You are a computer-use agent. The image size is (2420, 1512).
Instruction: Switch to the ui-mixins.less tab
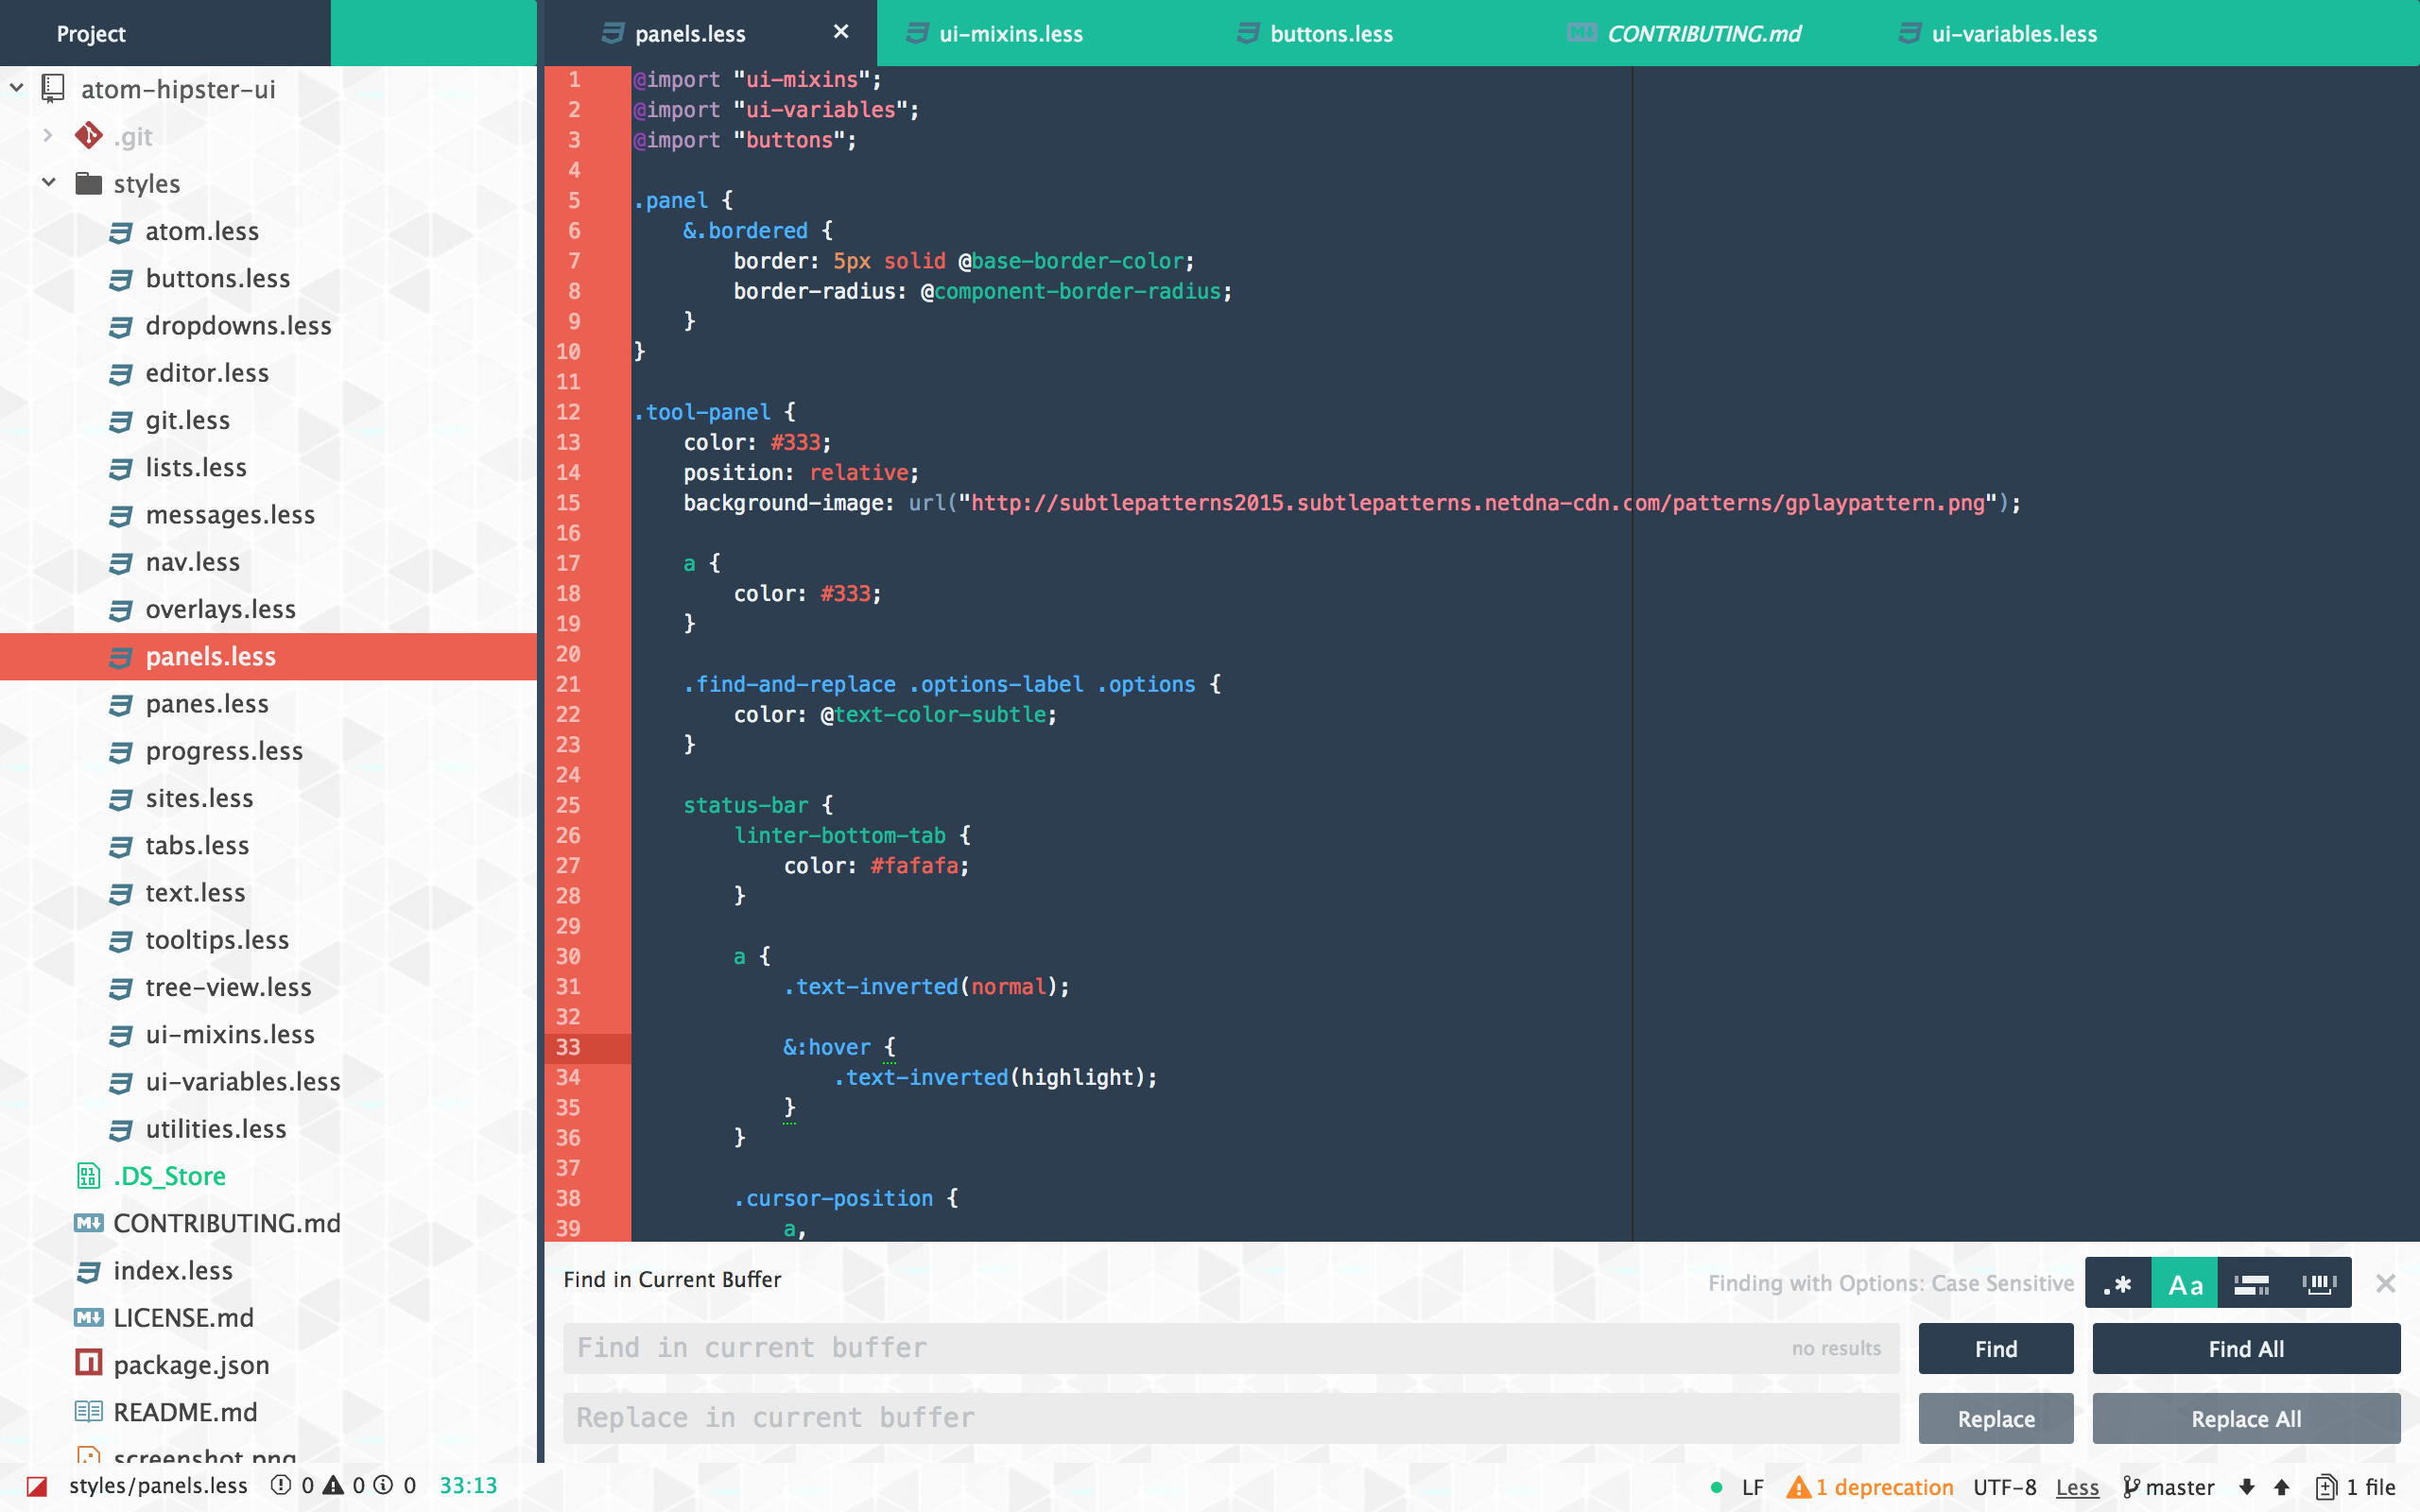point(1010,34)
